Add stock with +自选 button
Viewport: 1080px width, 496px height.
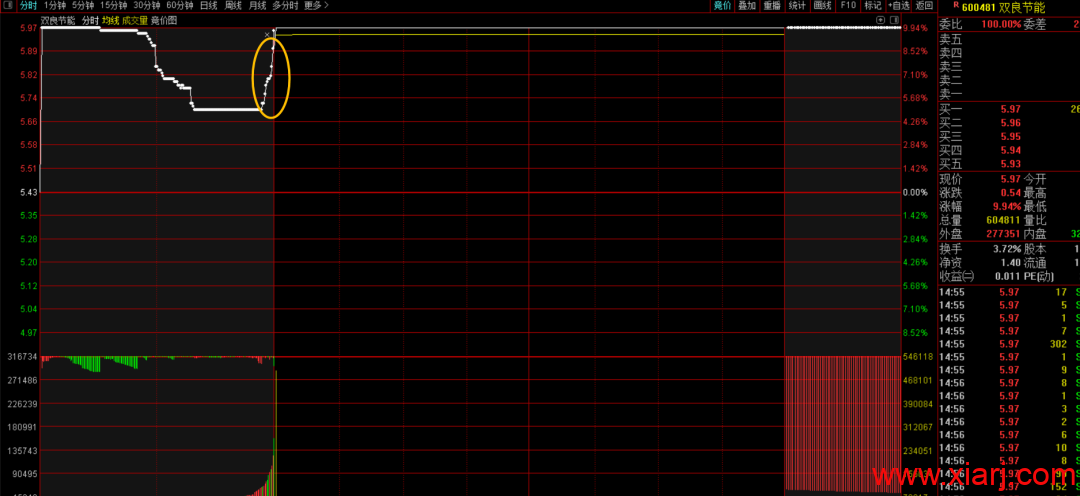tap(898, 6)
